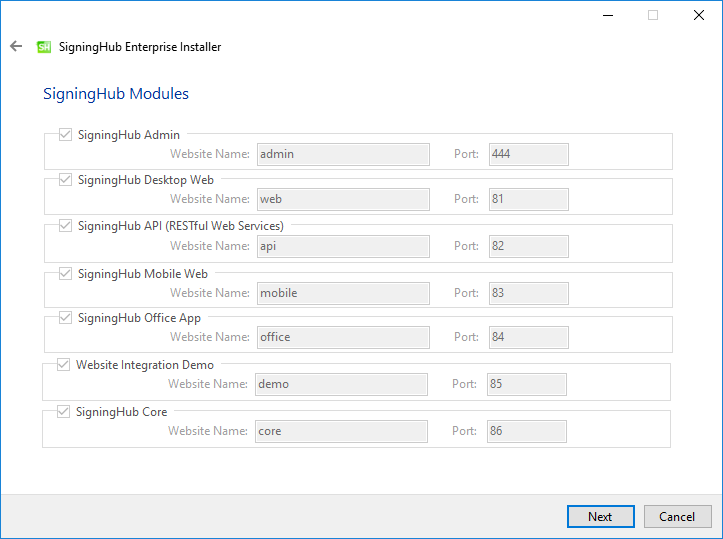Screen dimensions: 723x539
Task: Toggle the SigningHub API checkbox
Action: 65,226
